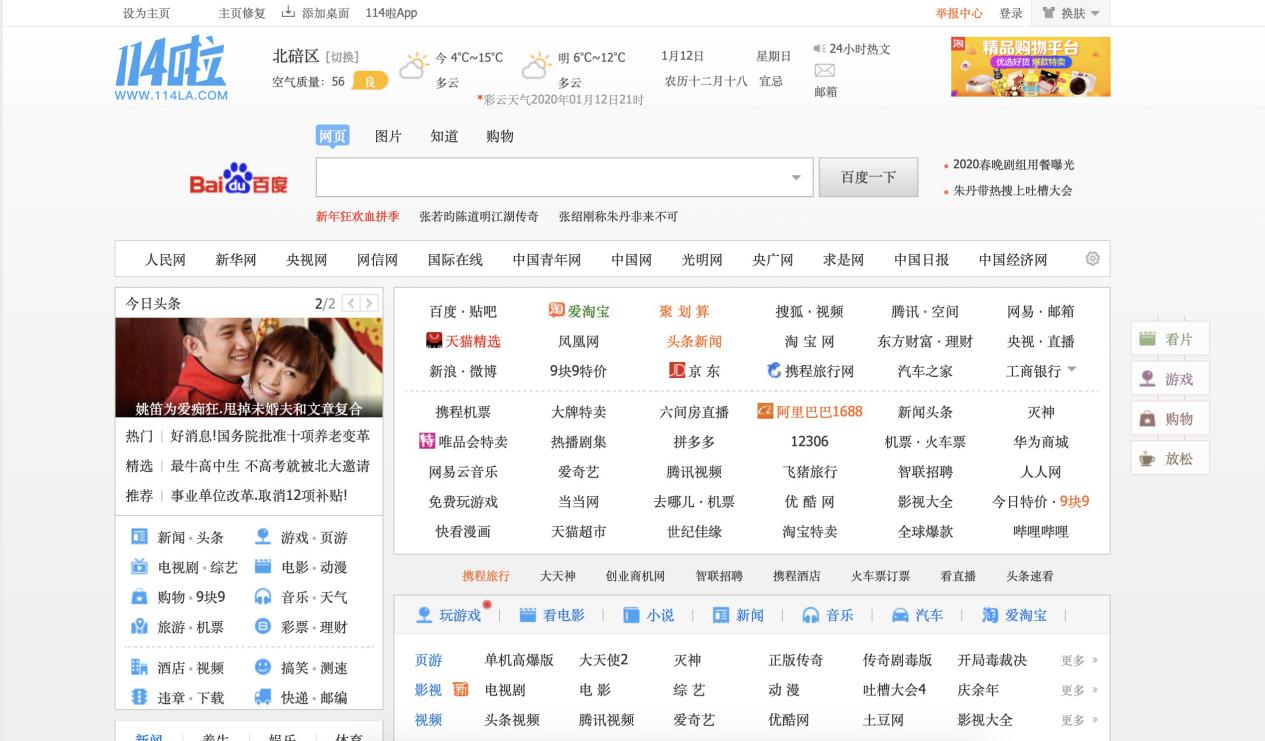Image resolution: width=1265 pixels, height=741 pixels.
Task: Go to previous headline slide arrow
Action: pos(351,303)
